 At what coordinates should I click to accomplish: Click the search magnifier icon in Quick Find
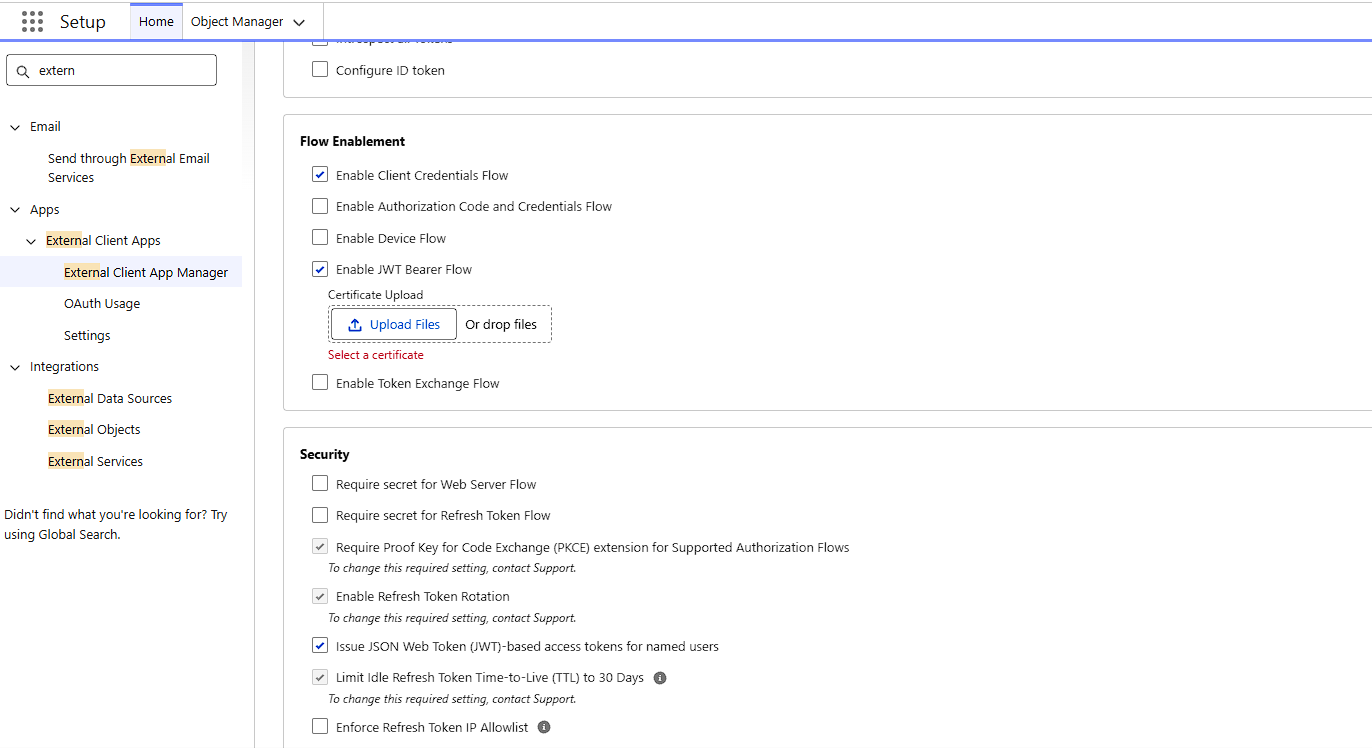pos(23,71)
